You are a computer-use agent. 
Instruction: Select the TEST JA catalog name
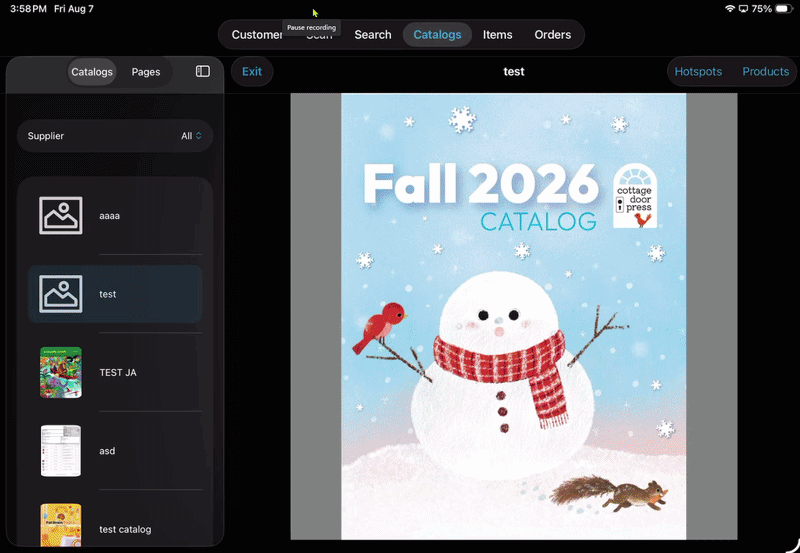pyautogui.click(x=118, y=372)
